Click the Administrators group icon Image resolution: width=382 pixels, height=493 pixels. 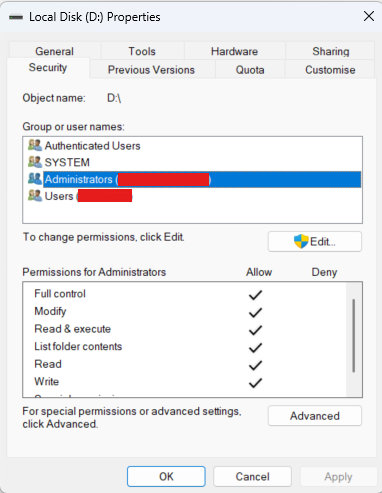tap(35, 179)
